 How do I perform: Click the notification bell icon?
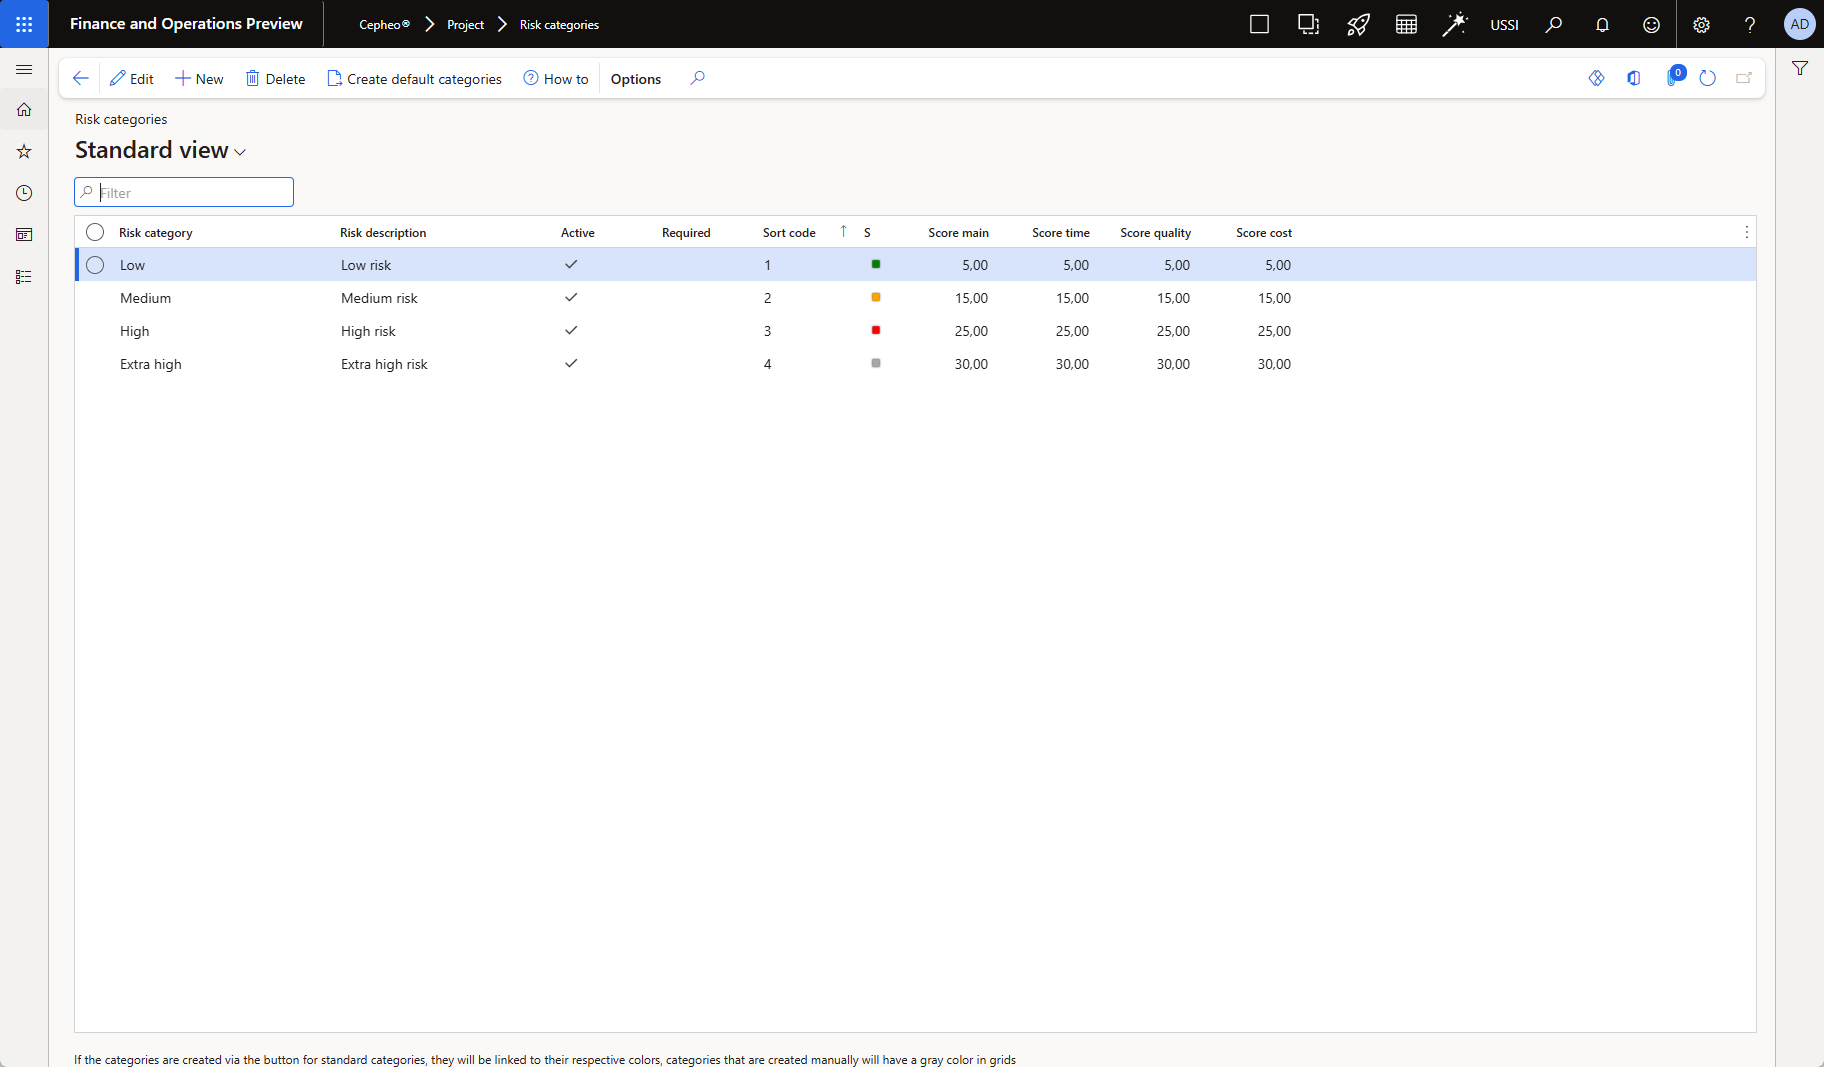[x=1602, y=25]
